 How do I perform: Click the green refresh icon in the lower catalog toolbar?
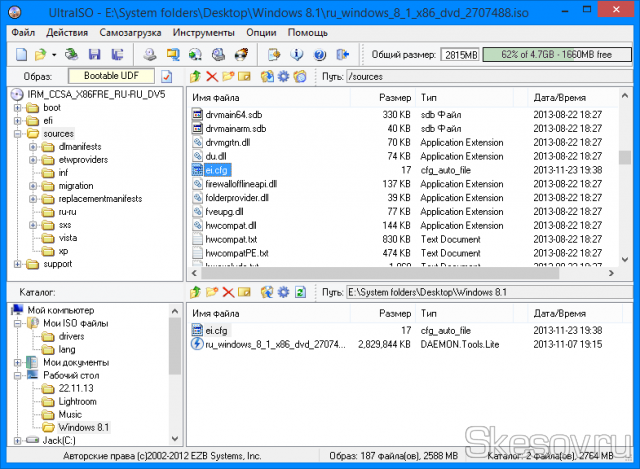299,292
